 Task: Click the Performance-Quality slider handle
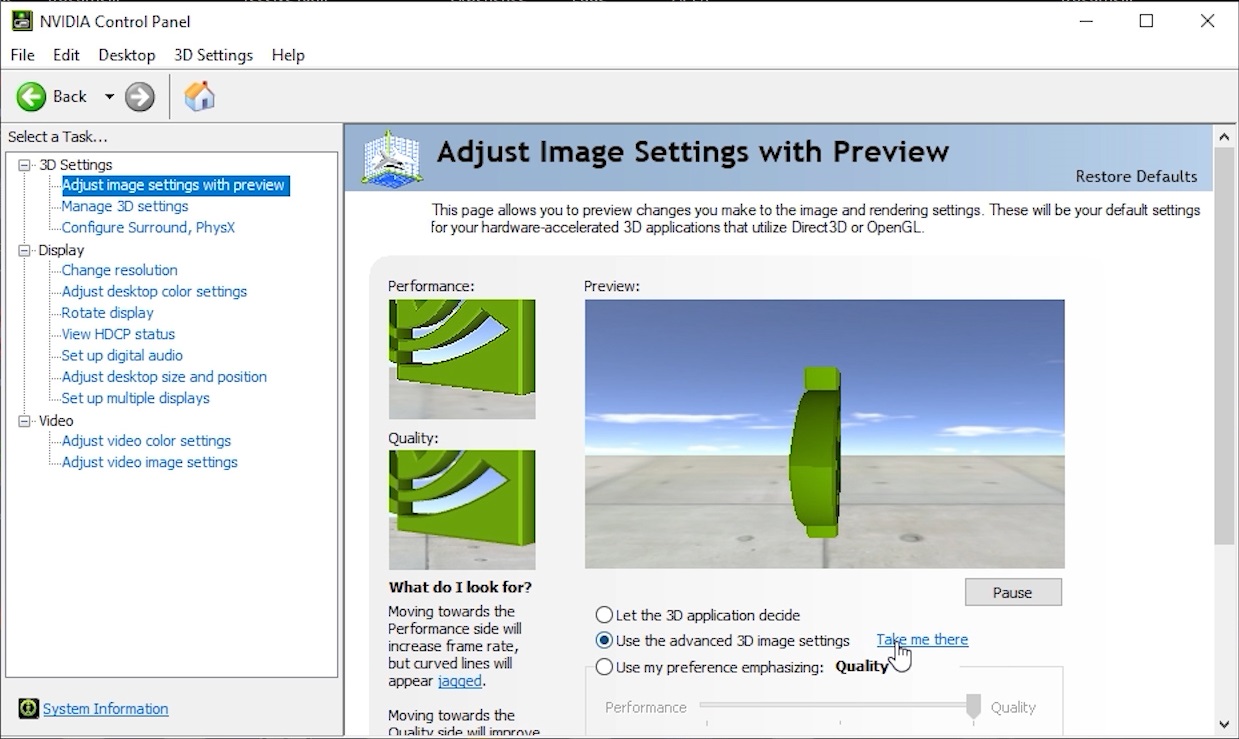pos(973,708)
